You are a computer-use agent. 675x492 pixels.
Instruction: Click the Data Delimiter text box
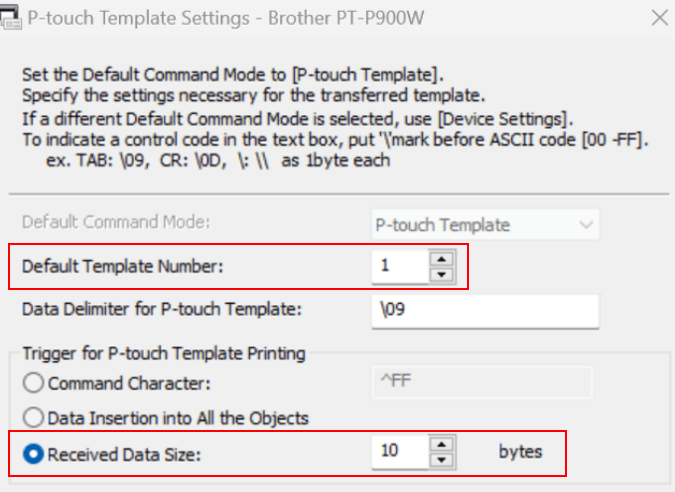[483, 310]
